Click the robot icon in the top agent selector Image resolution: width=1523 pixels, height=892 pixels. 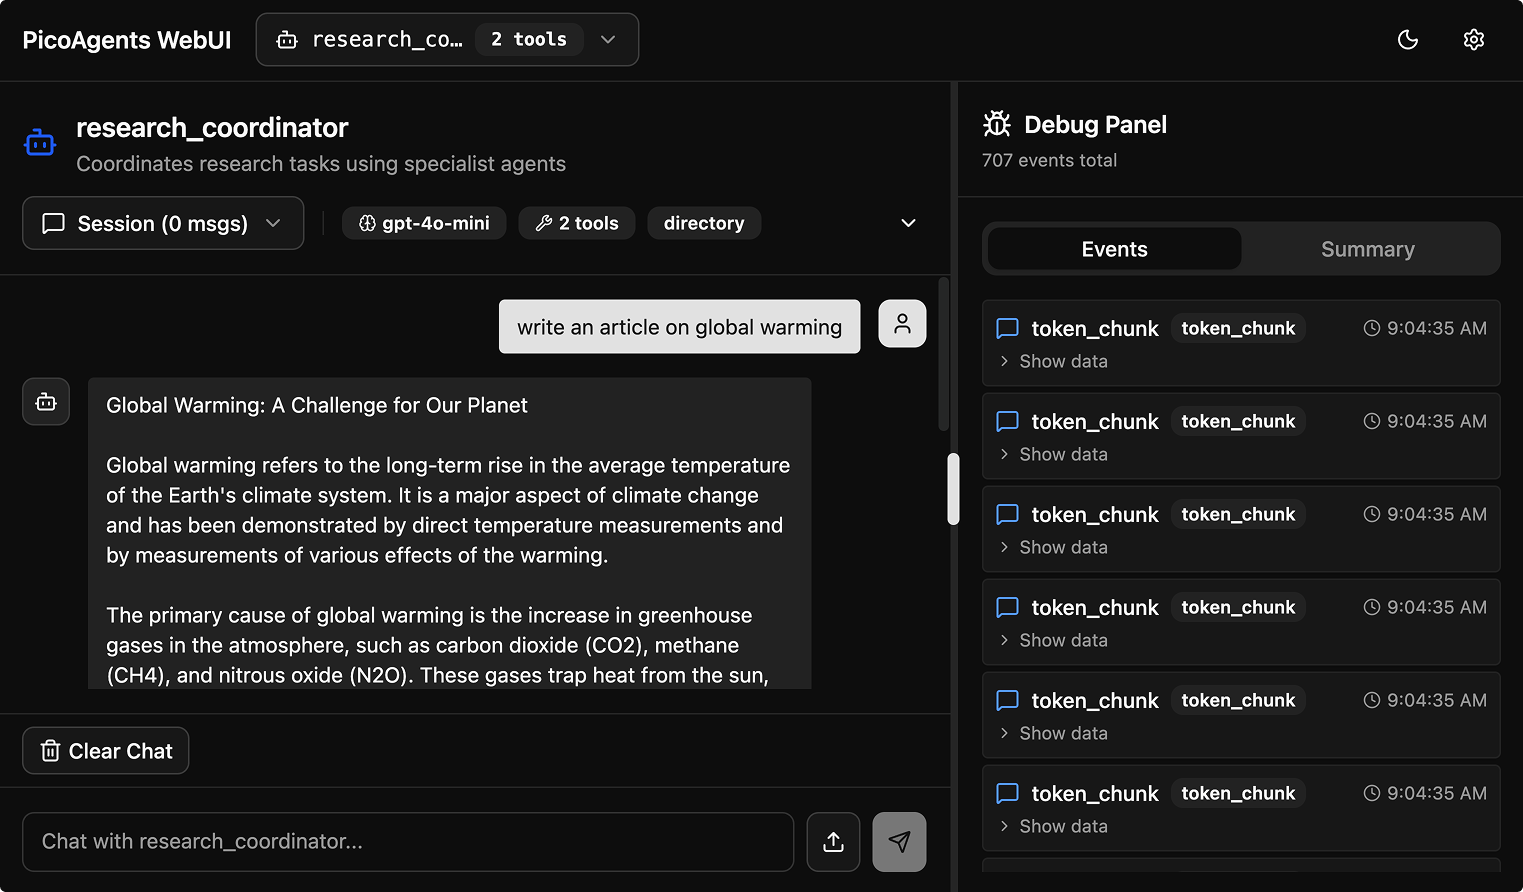tap(287, 39)
